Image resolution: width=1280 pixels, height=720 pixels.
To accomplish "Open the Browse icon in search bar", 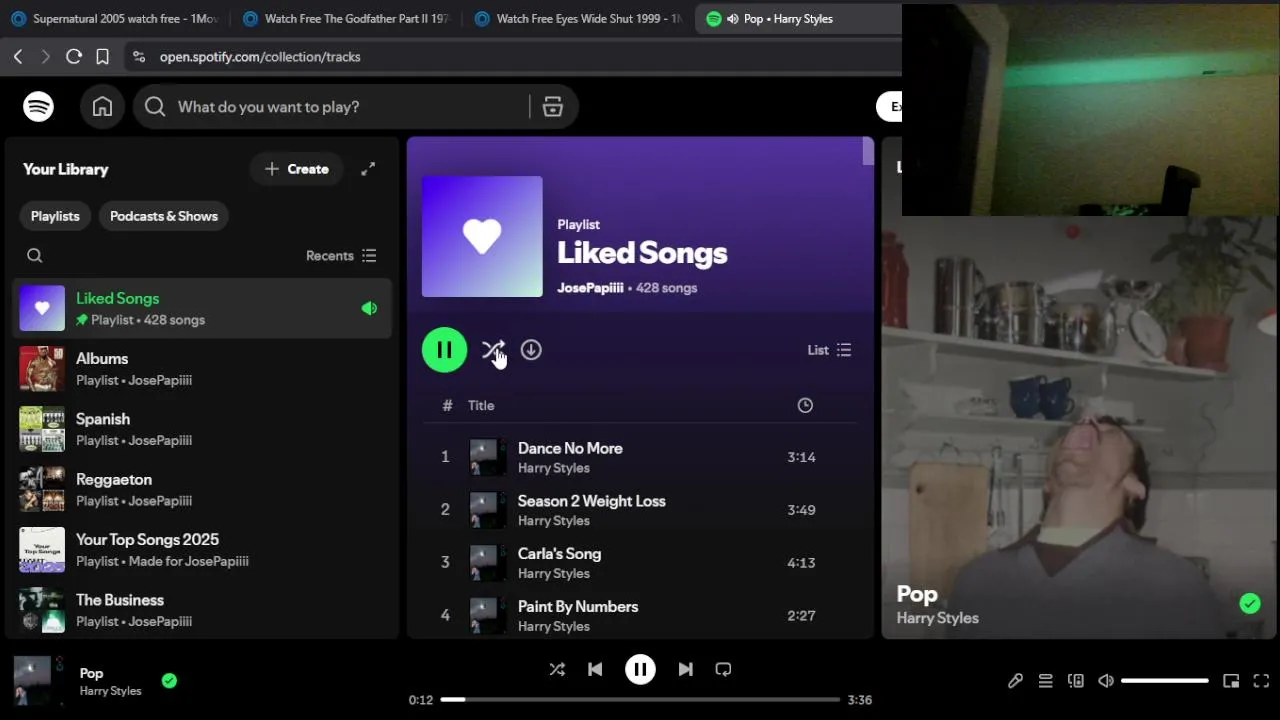I will [x=553, y=107].
